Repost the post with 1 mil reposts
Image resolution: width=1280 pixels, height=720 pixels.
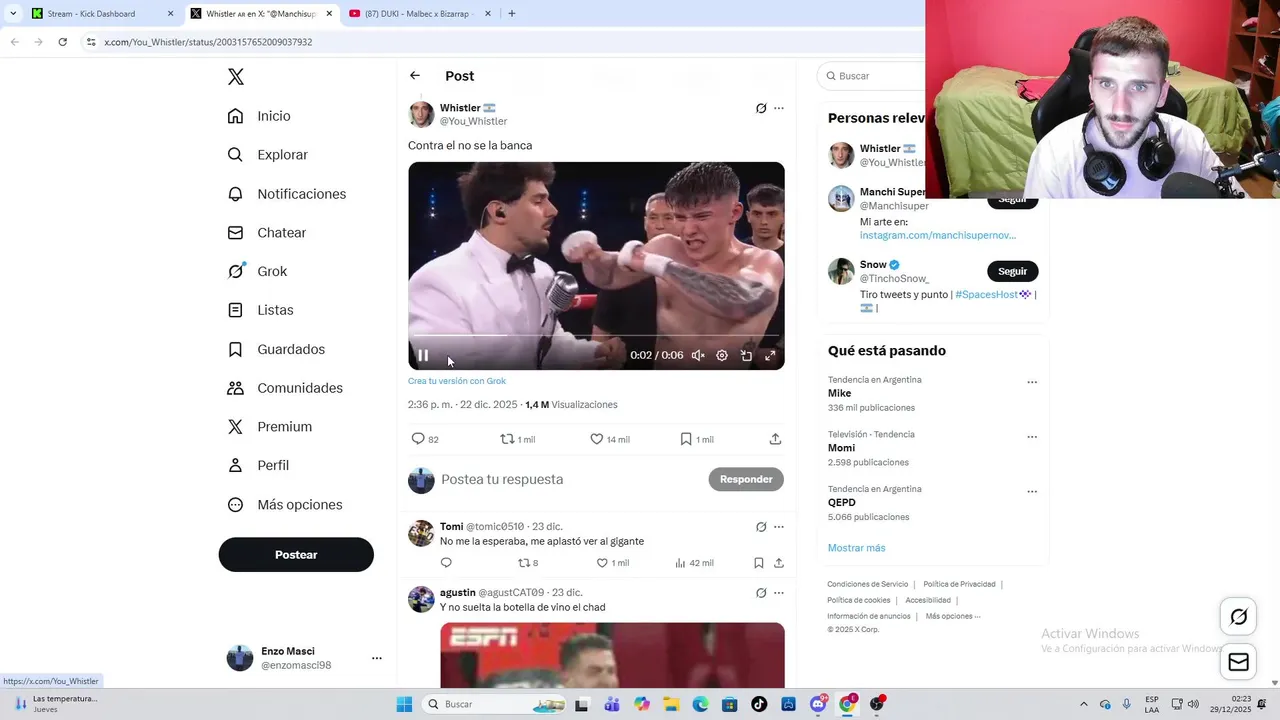(517, 439)
